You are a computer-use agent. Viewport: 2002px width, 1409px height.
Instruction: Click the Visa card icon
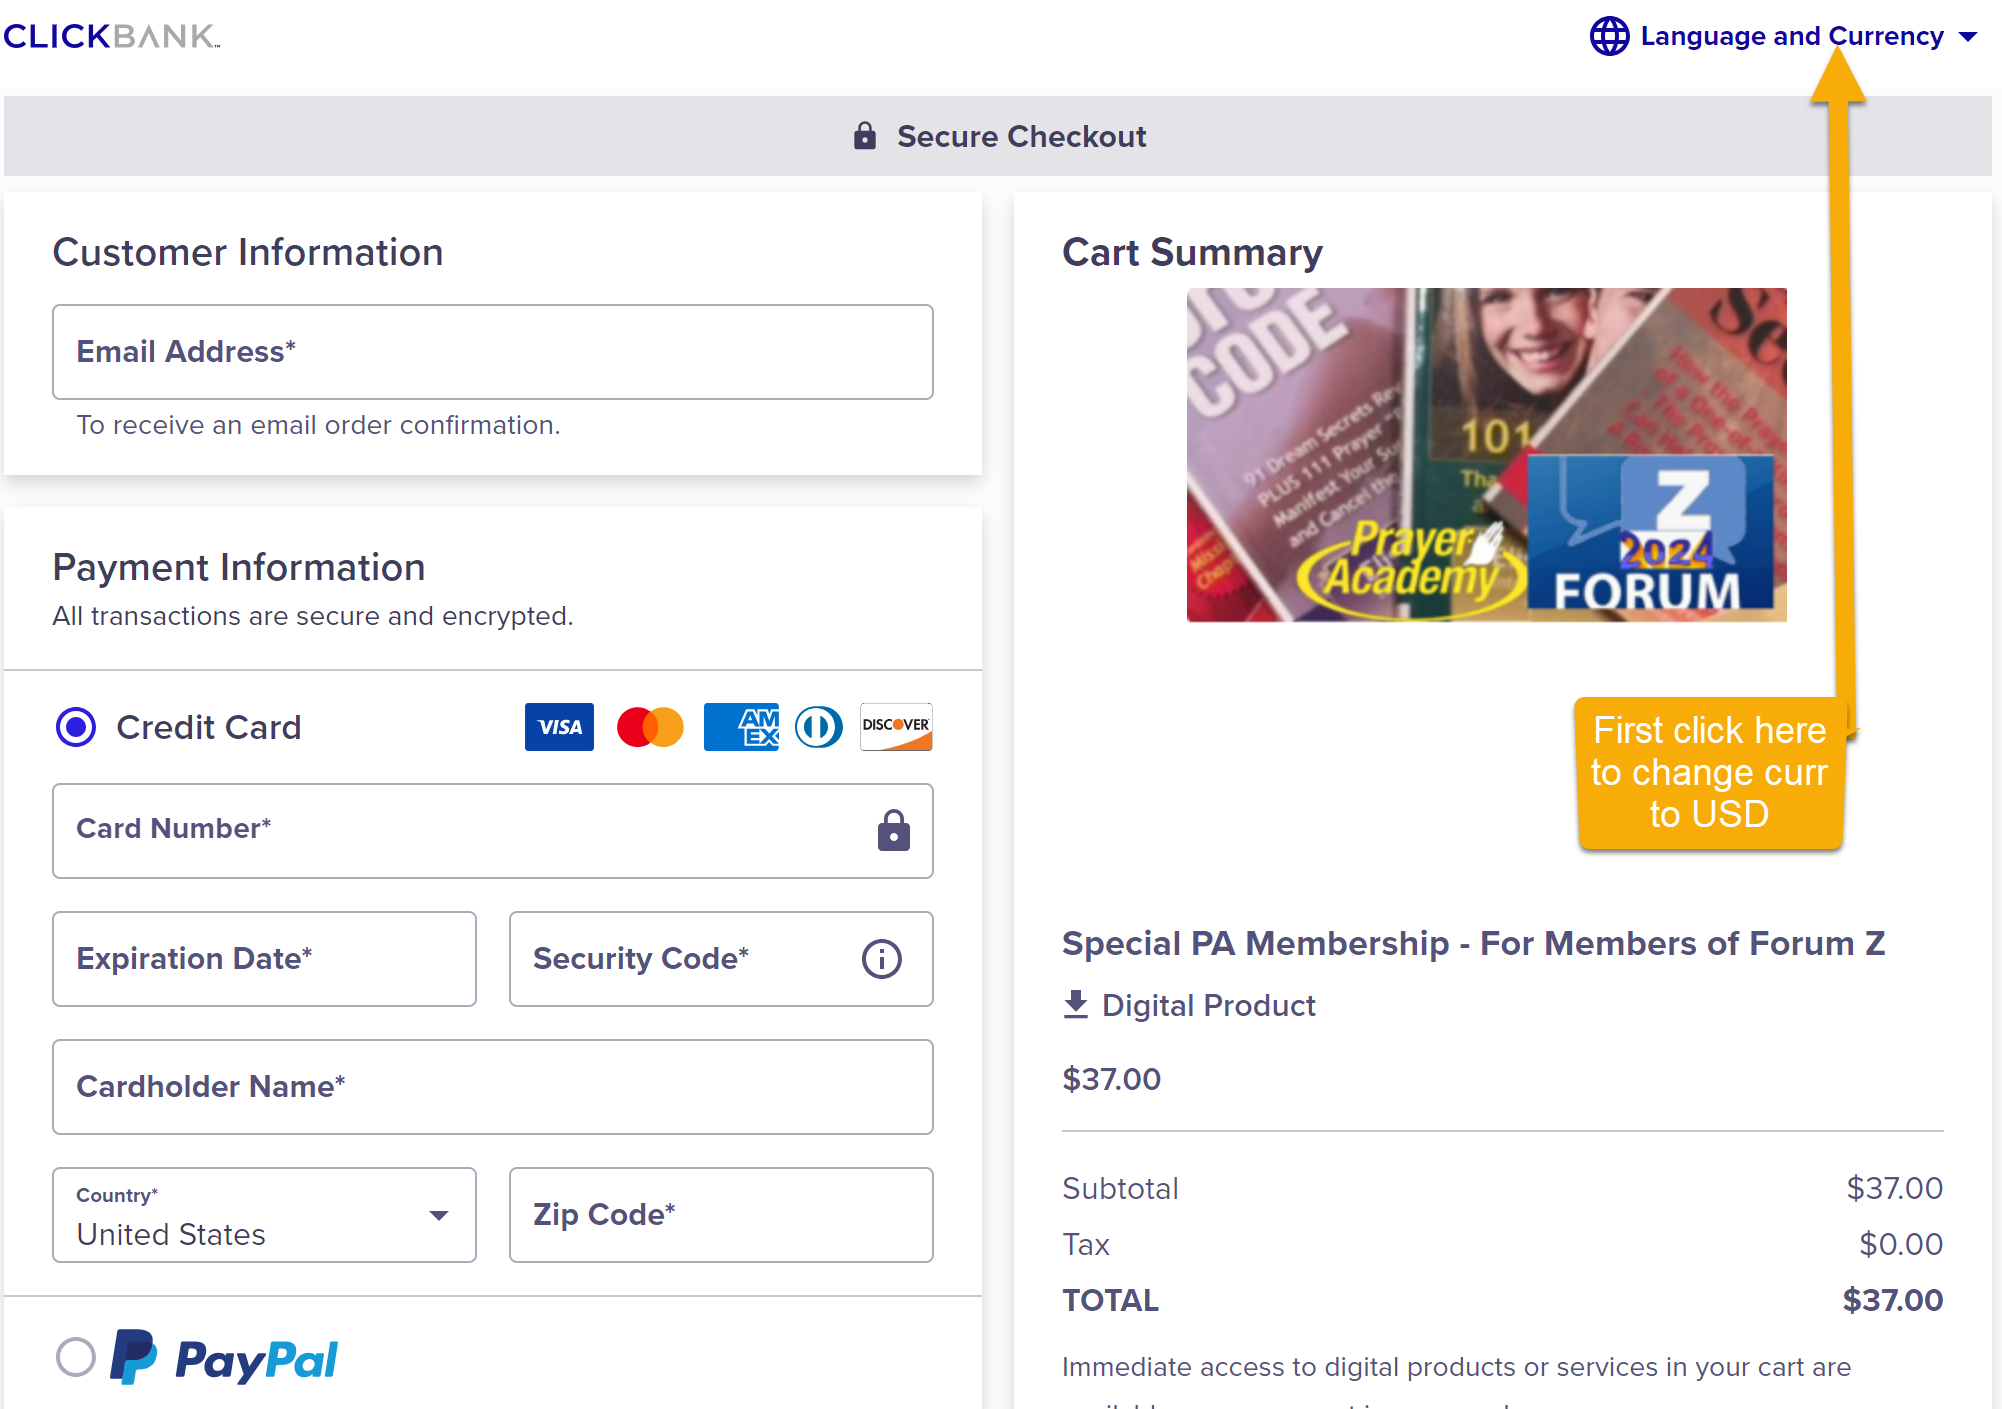pos(559,727)
